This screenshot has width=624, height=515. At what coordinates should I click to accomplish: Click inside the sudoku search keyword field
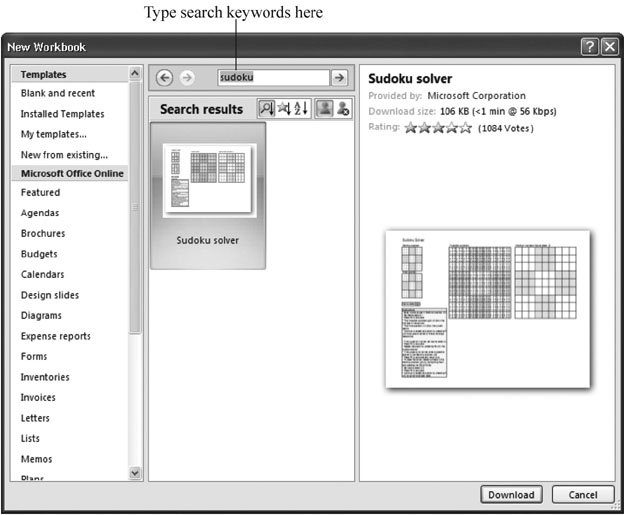pyautogui.click(x=270, y=78)
